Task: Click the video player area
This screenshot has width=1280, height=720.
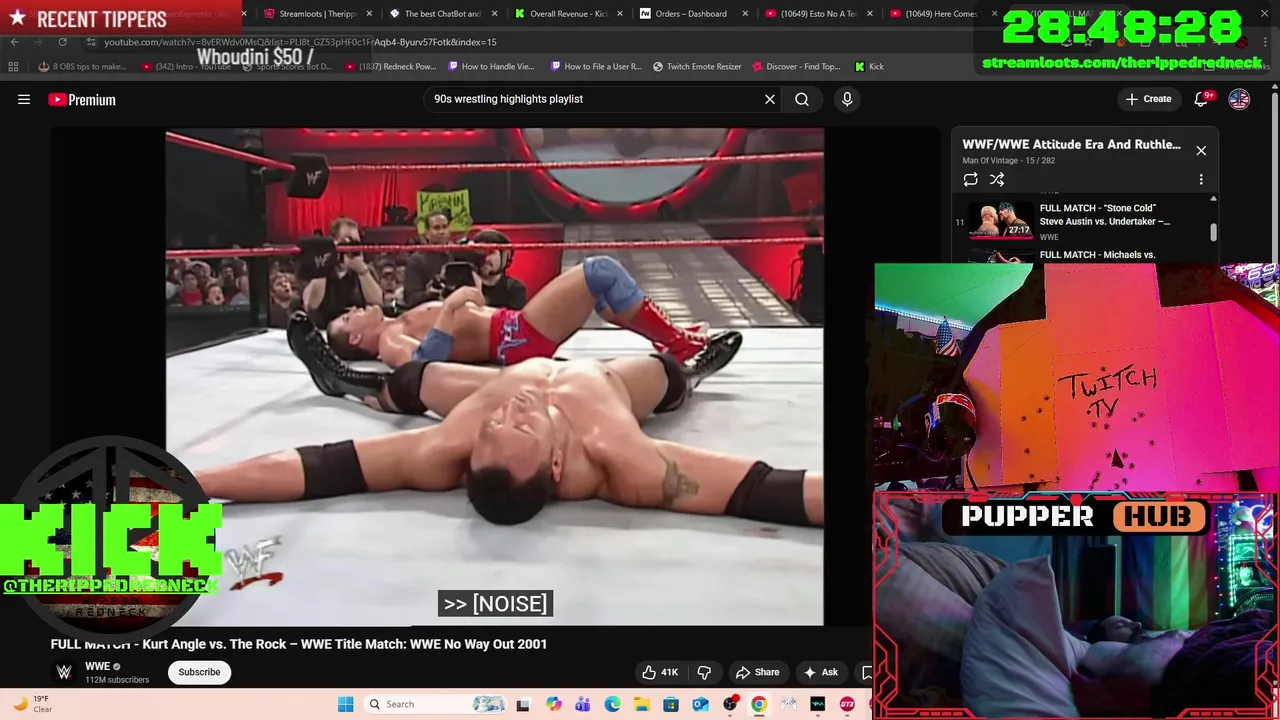Action: point(495,376)
